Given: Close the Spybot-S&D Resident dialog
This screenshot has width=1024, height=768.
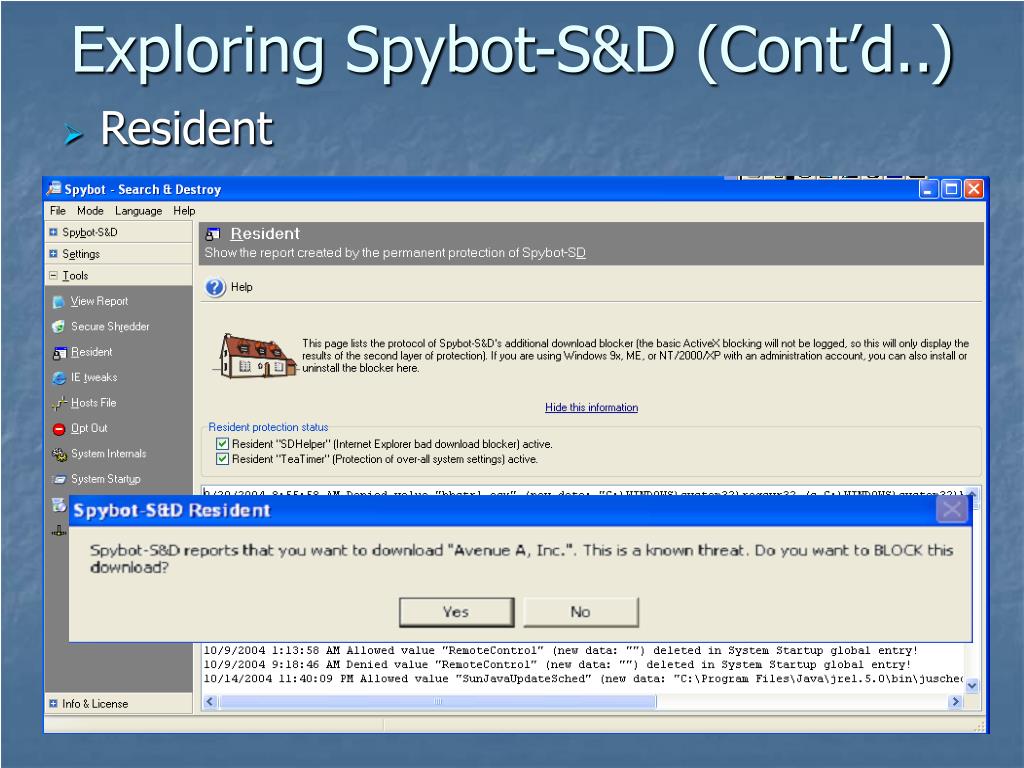Looking at the screenshot, I should coord(952,509).
